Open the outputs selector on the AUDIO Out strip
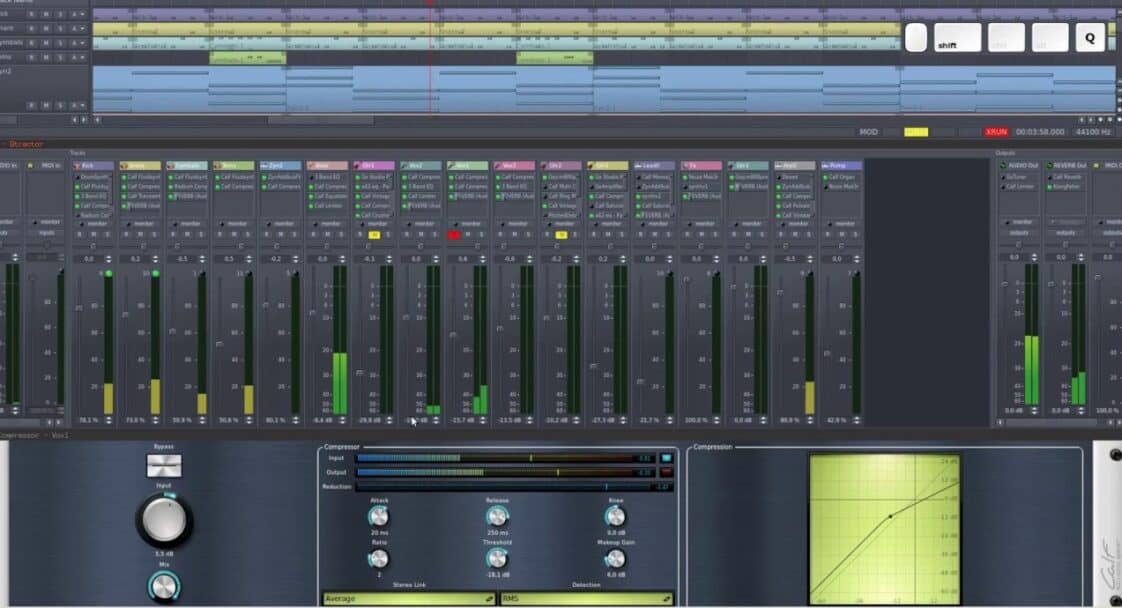The image size is (1122, 608). (x=1018, y=232)
